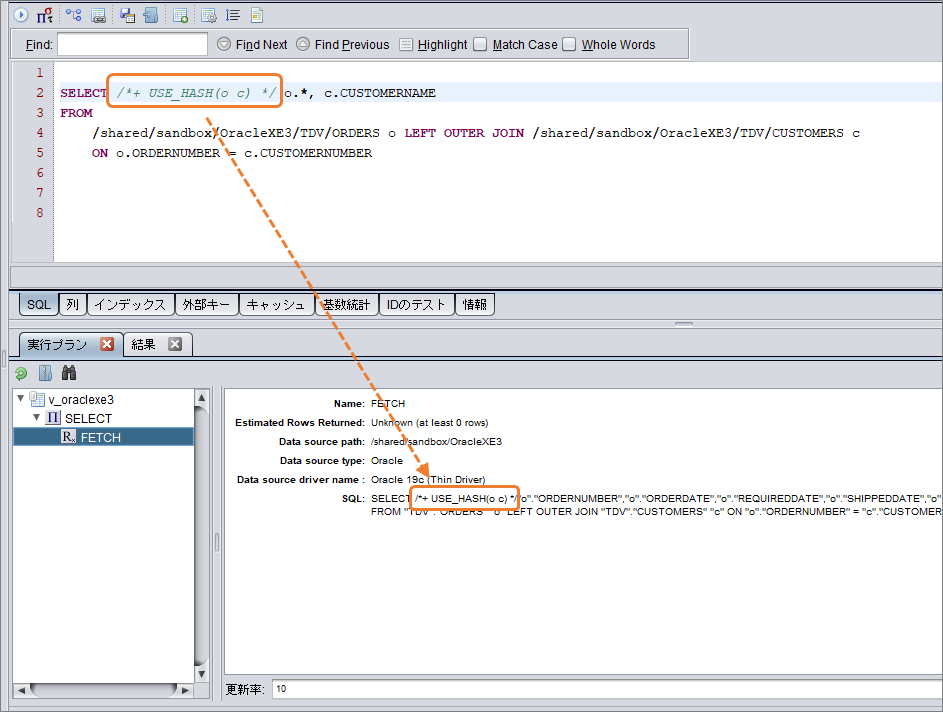943x712 pixels.
Task: Click the FROM keyword on line 3
Action: click(76, 113)
